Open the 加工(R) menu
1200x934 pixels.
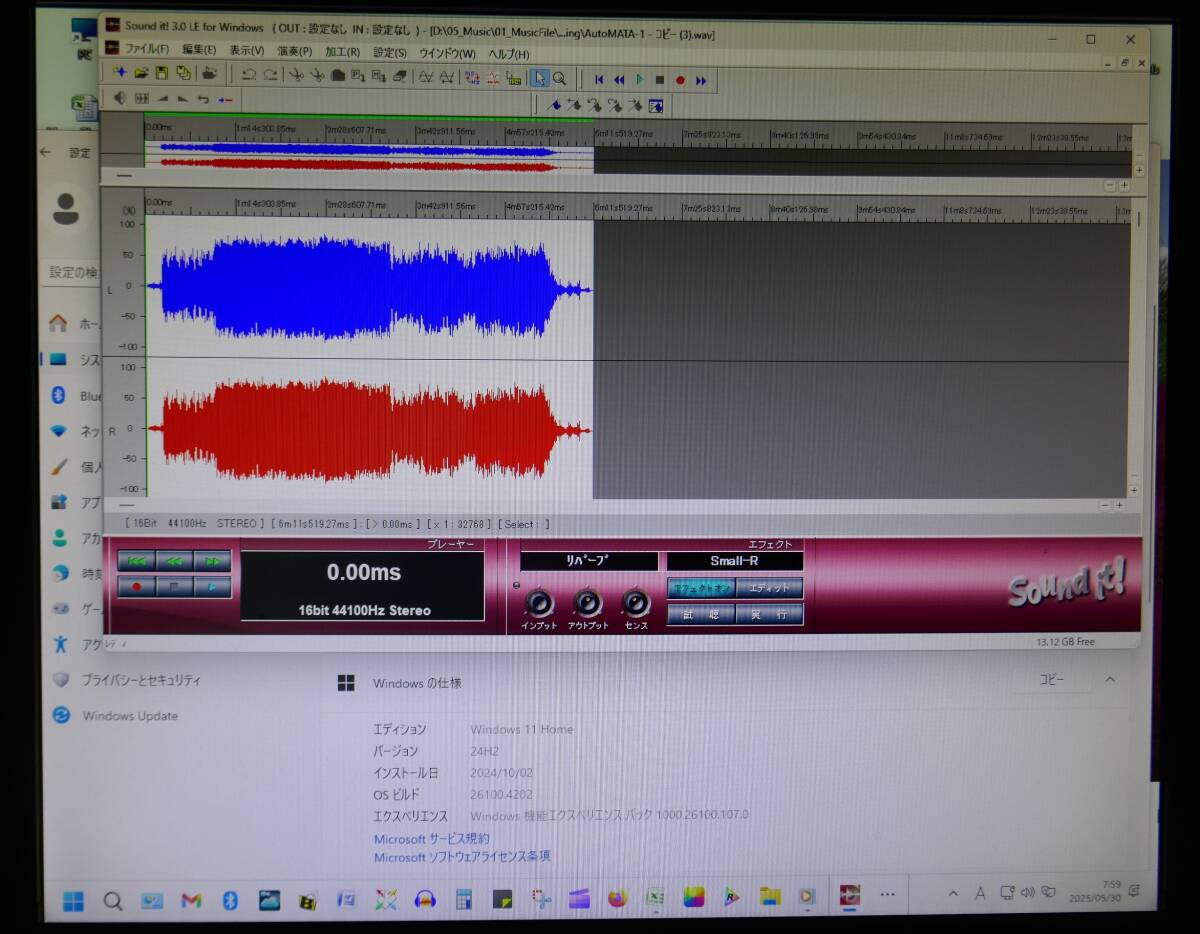(x=342, y=51)
